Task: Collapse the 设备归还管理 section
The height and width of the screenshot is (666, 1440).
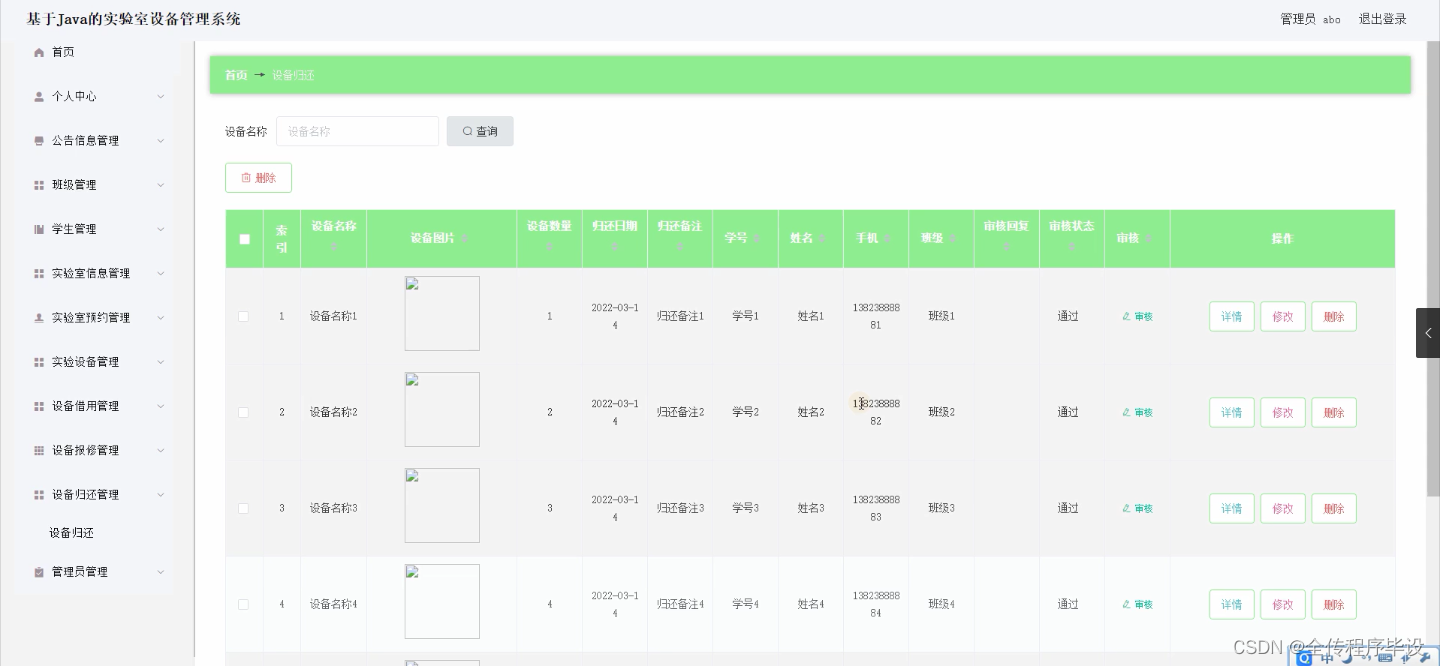Action: click(160, 494)
